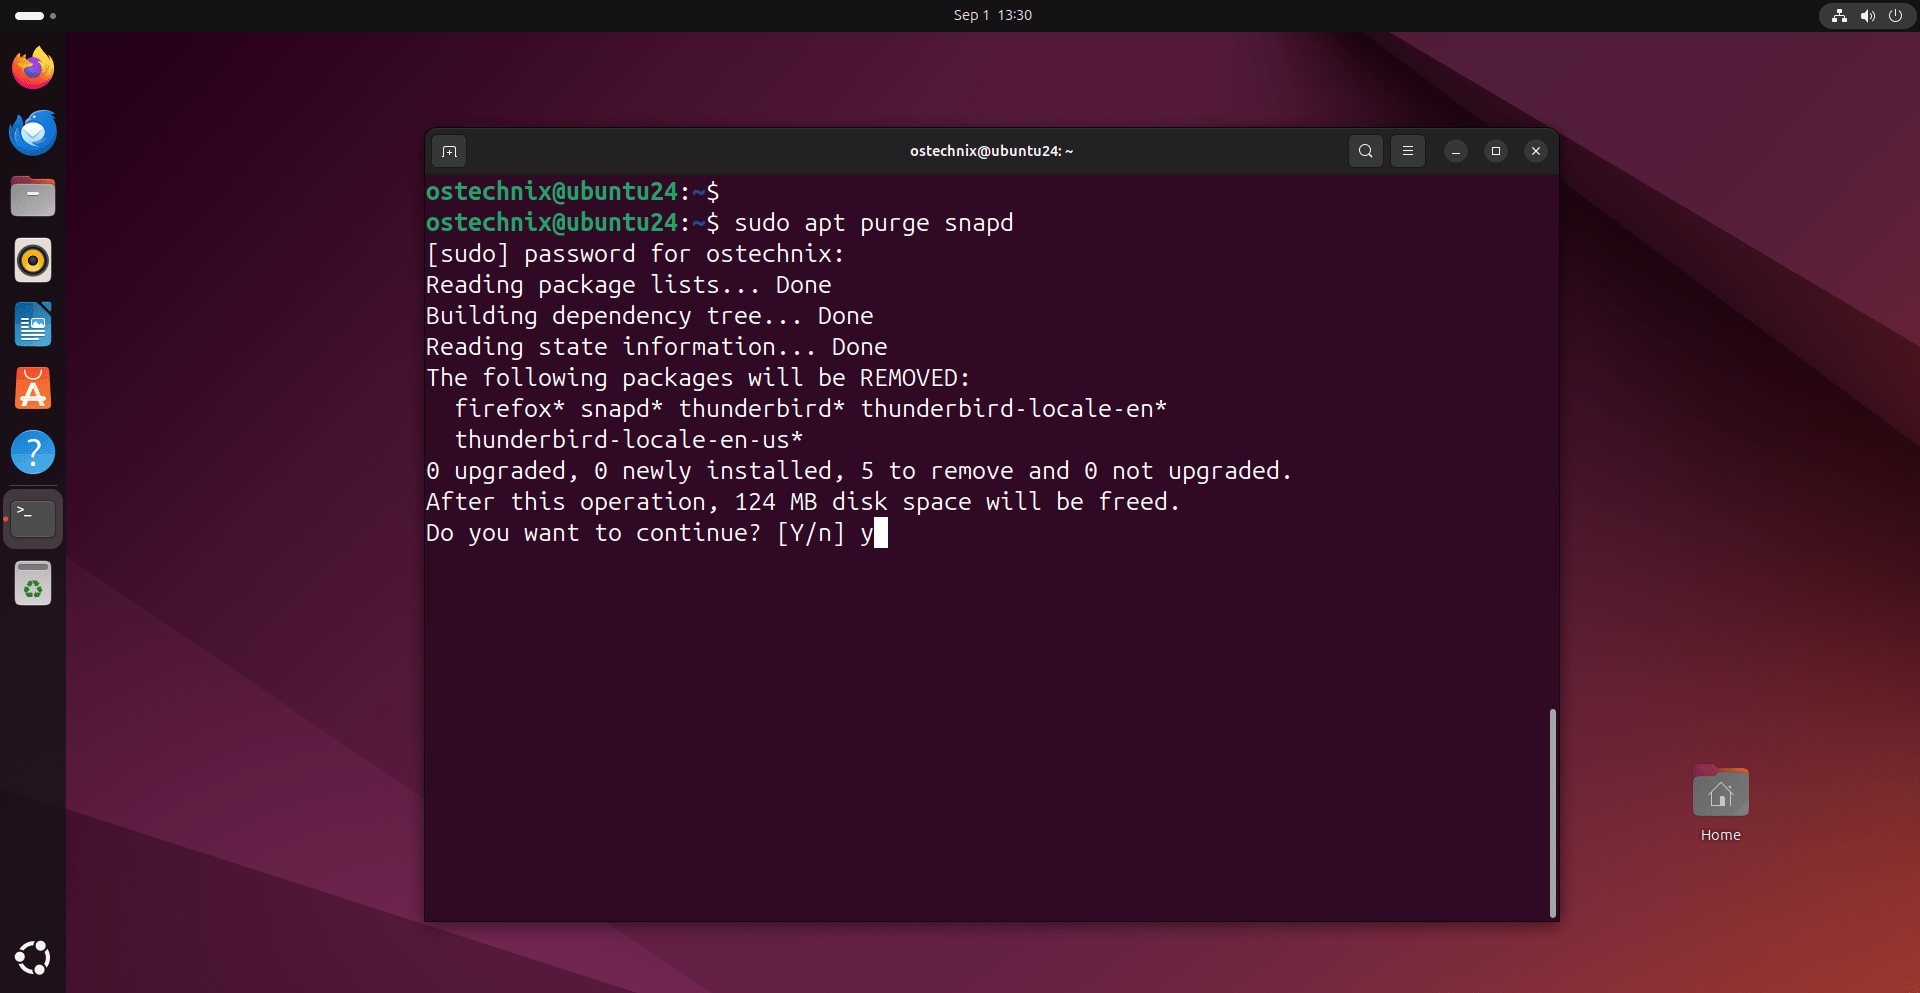Click the network icon in system tray
This screenshot has height=993, width=1920.
point(1840,15)
